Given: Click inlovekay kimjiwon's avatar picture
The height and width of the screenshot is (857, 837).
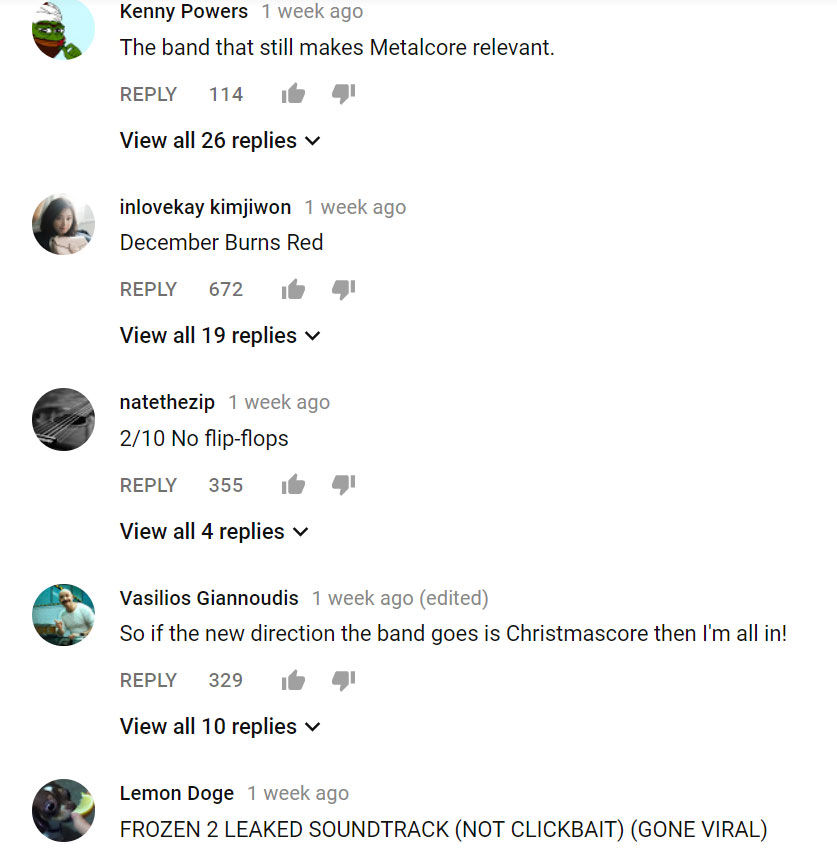Looking at the screenshot, I should click(63, 224).
